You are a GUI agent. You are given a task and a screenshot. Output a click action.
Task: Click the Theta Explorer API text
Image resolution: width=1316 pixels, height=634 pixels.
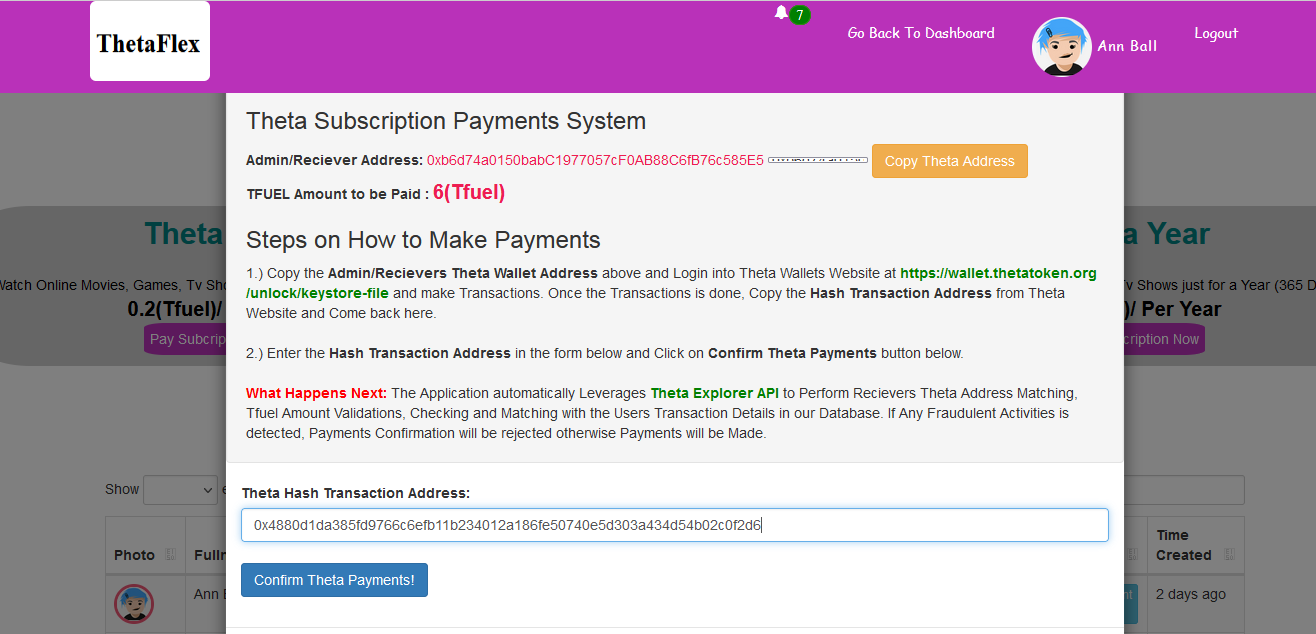coord(715,393)
